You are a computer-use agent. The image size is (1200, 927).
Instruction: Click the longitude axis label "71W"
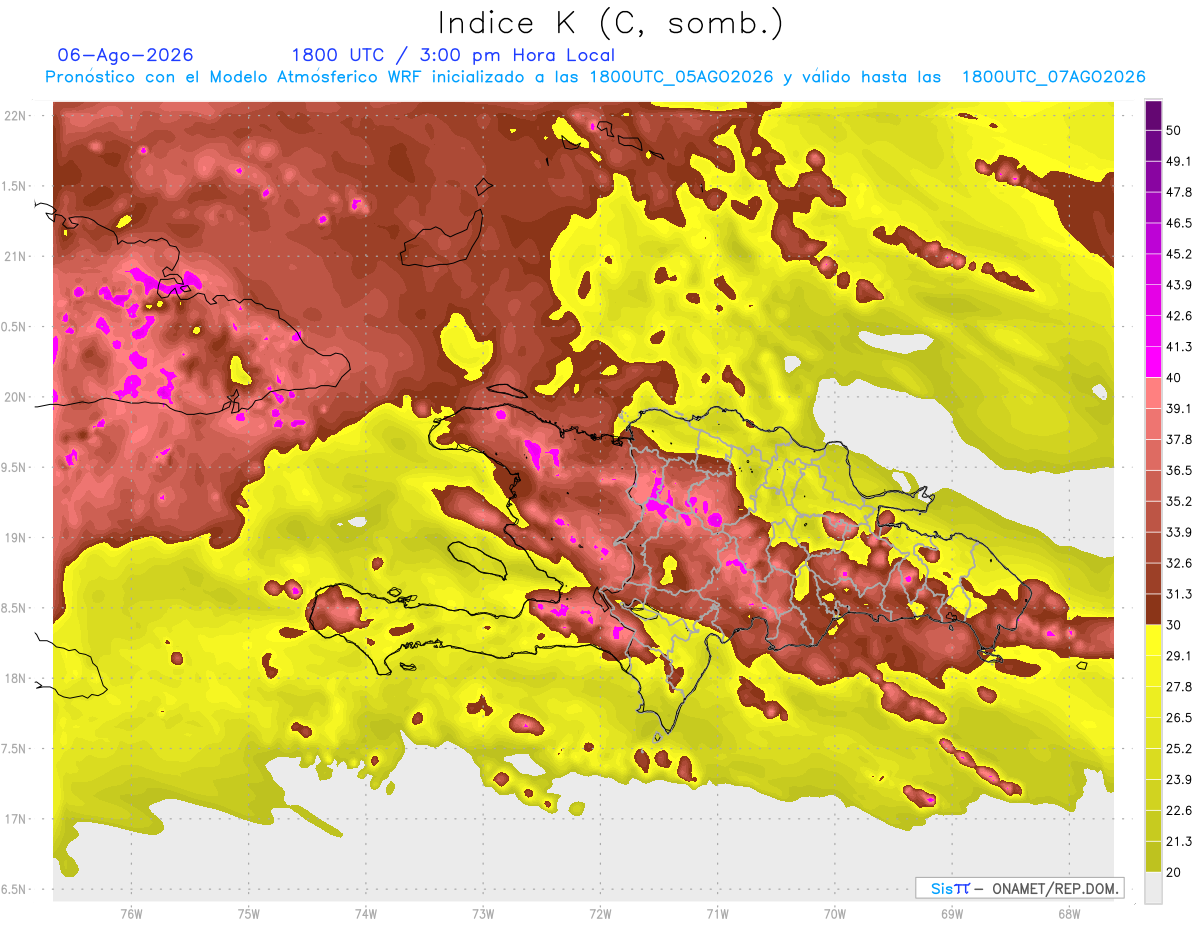click(717, 913)
